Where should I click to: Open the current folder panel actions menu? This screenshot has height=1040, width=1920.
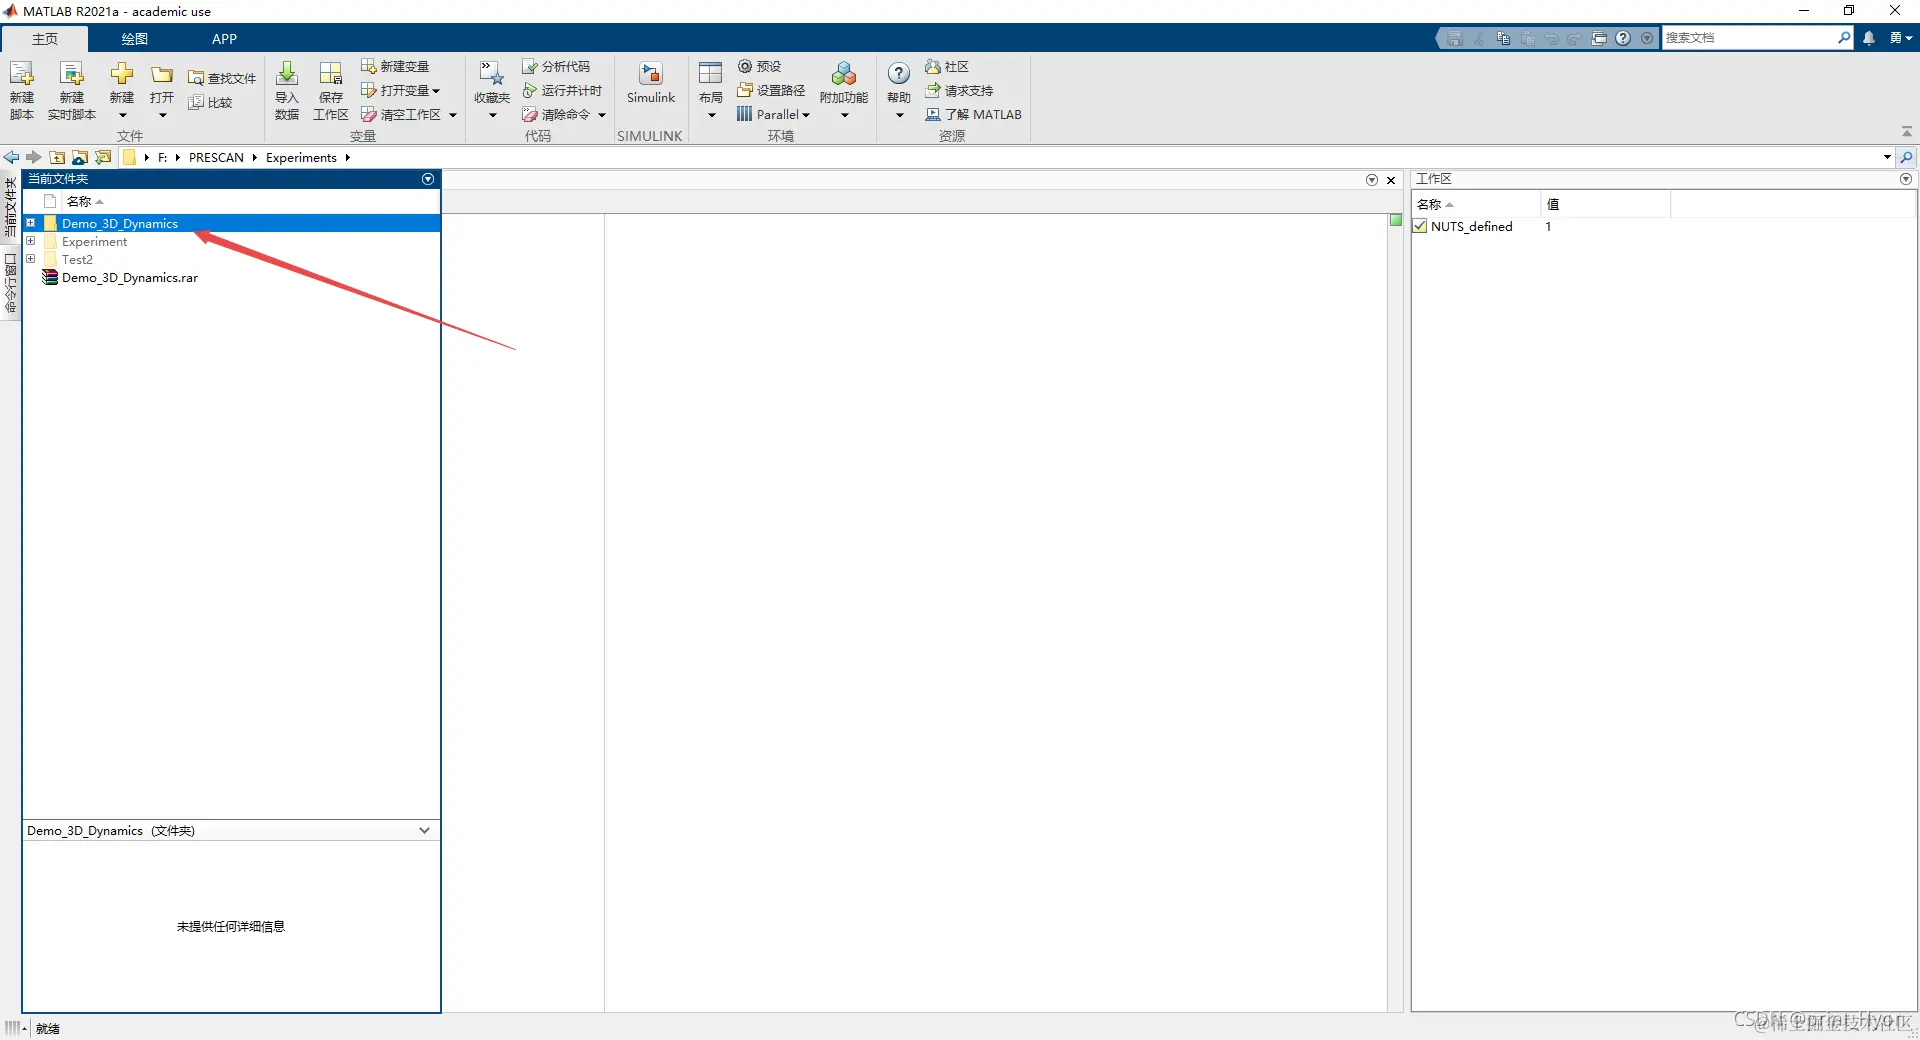click(428, 179)
